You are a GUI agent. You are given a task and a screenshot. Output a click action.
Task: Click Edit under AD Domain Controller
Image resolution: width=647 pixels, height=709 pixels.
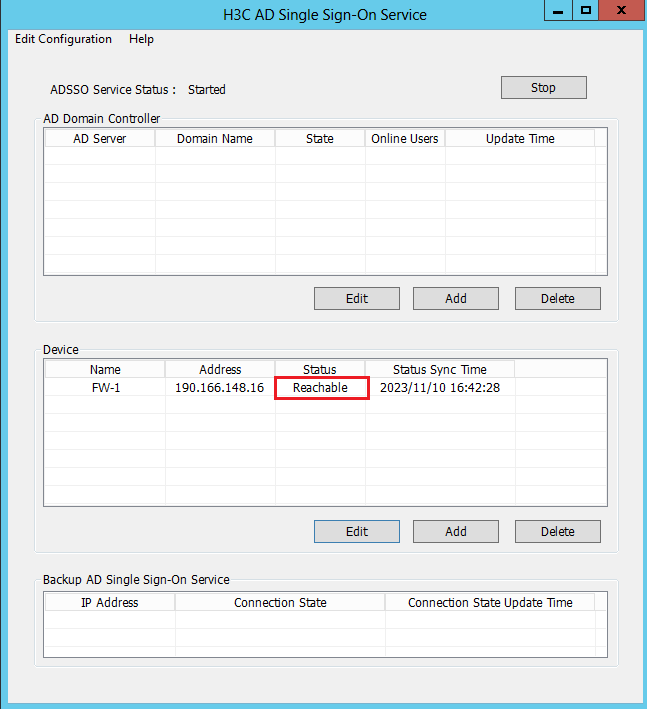357,298
